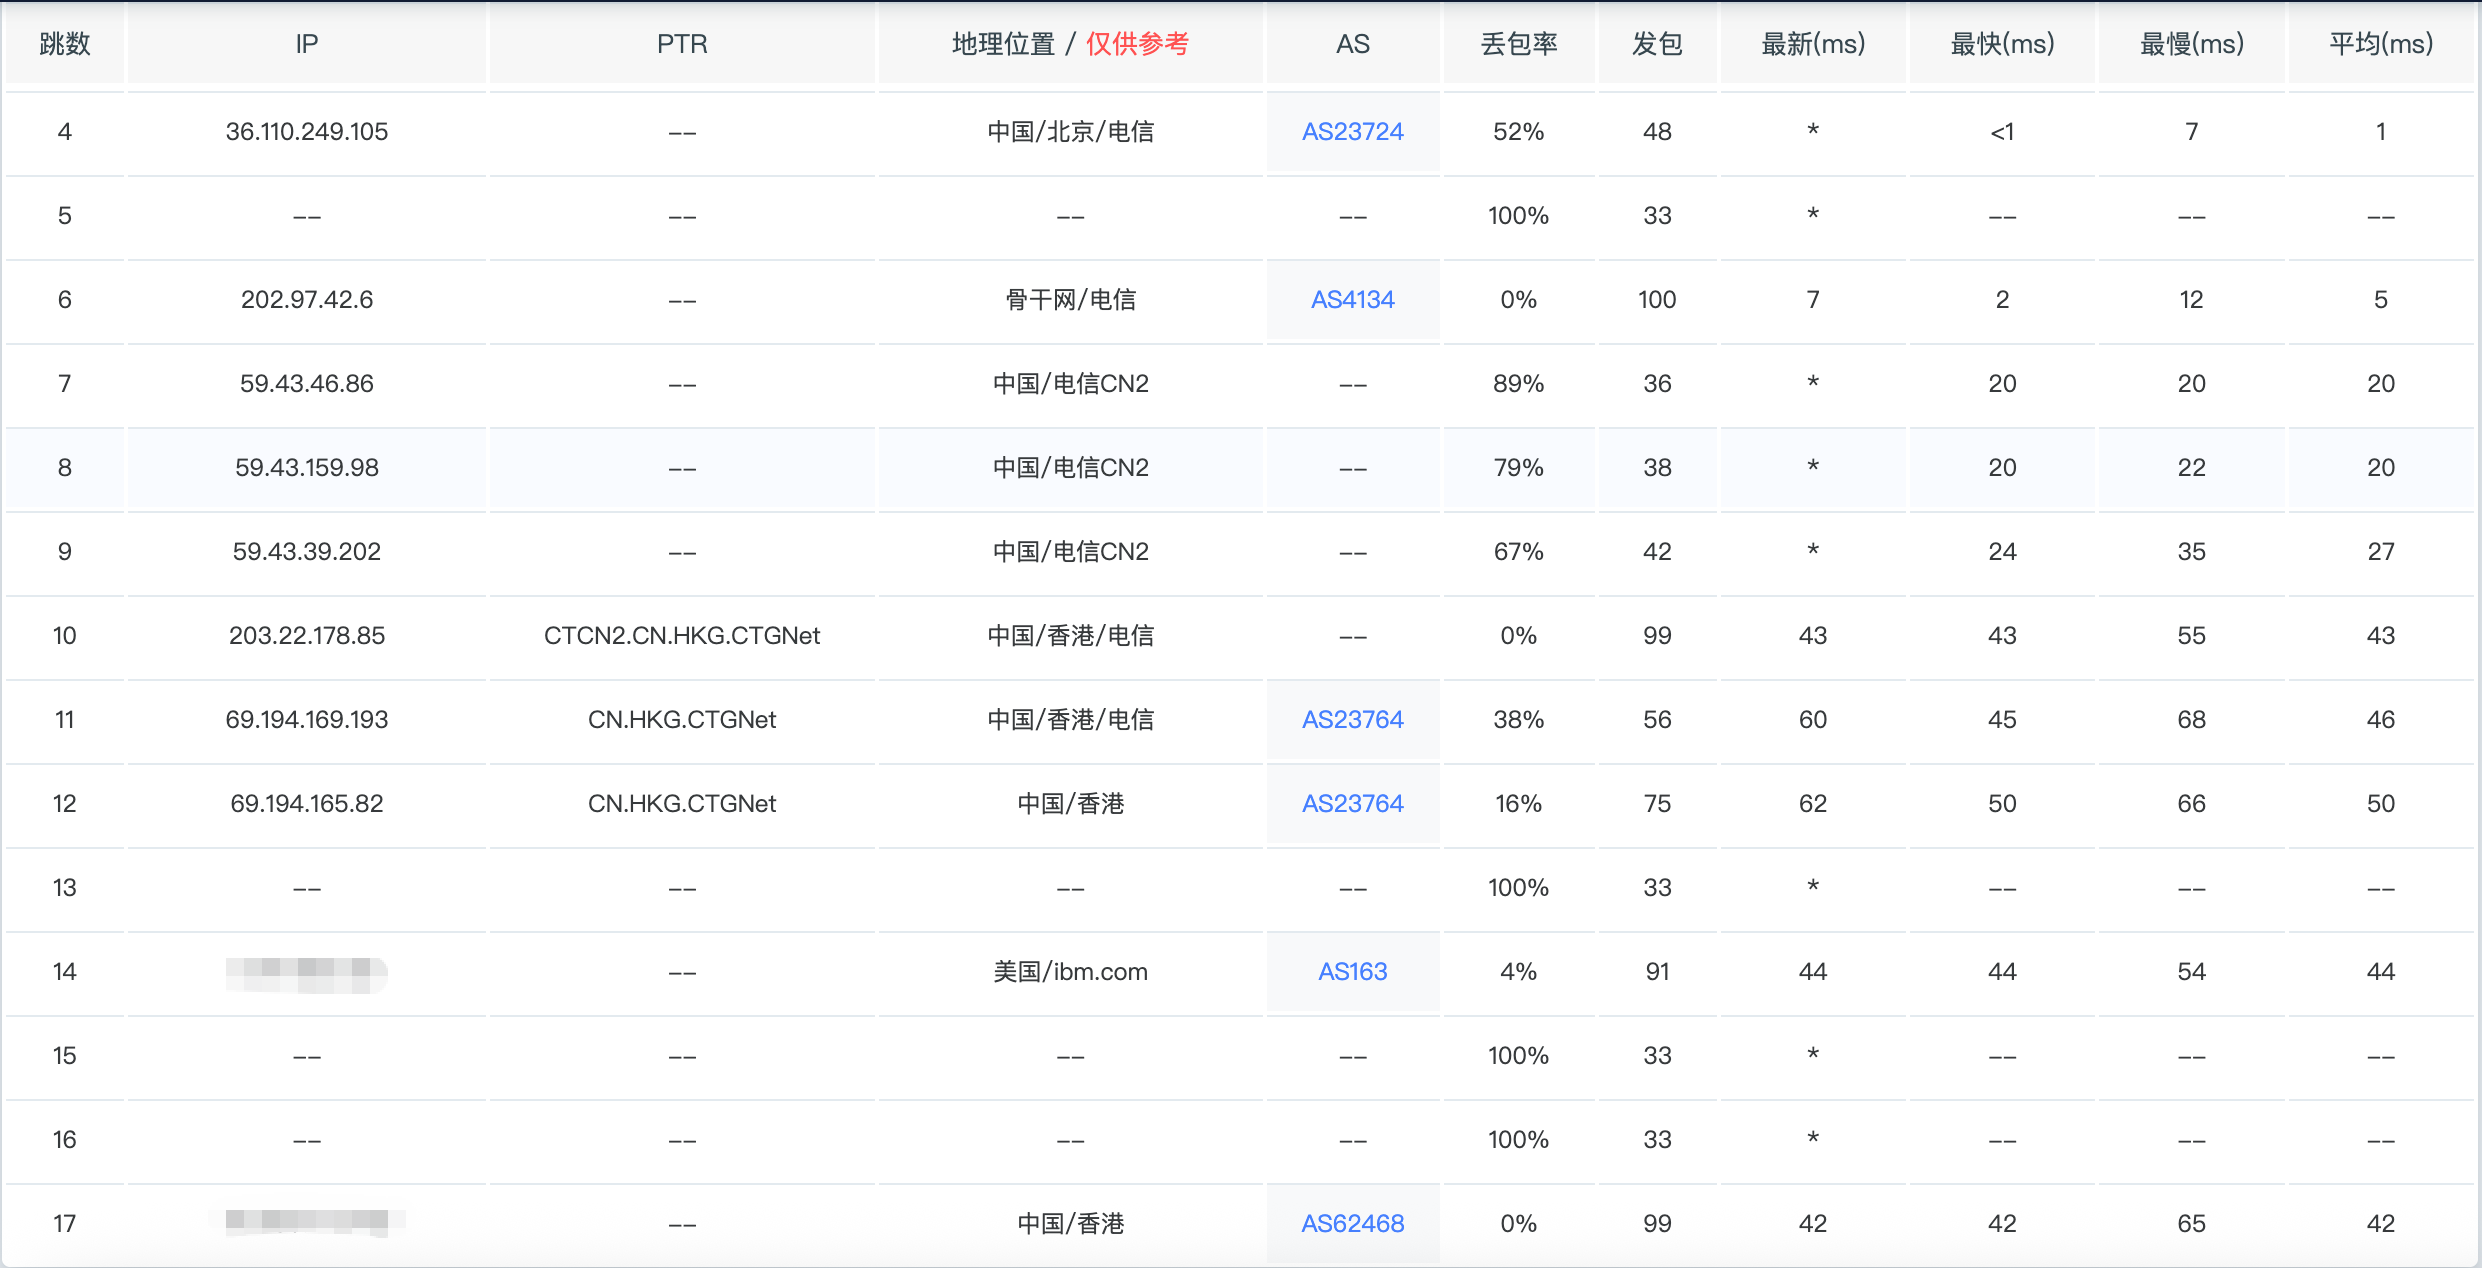Image resolution: width=2482 pixels, height=1268 pixels.
Task: Click the 89% packet loss cell
Action: pyautogui.click(x=1518, y=384)
